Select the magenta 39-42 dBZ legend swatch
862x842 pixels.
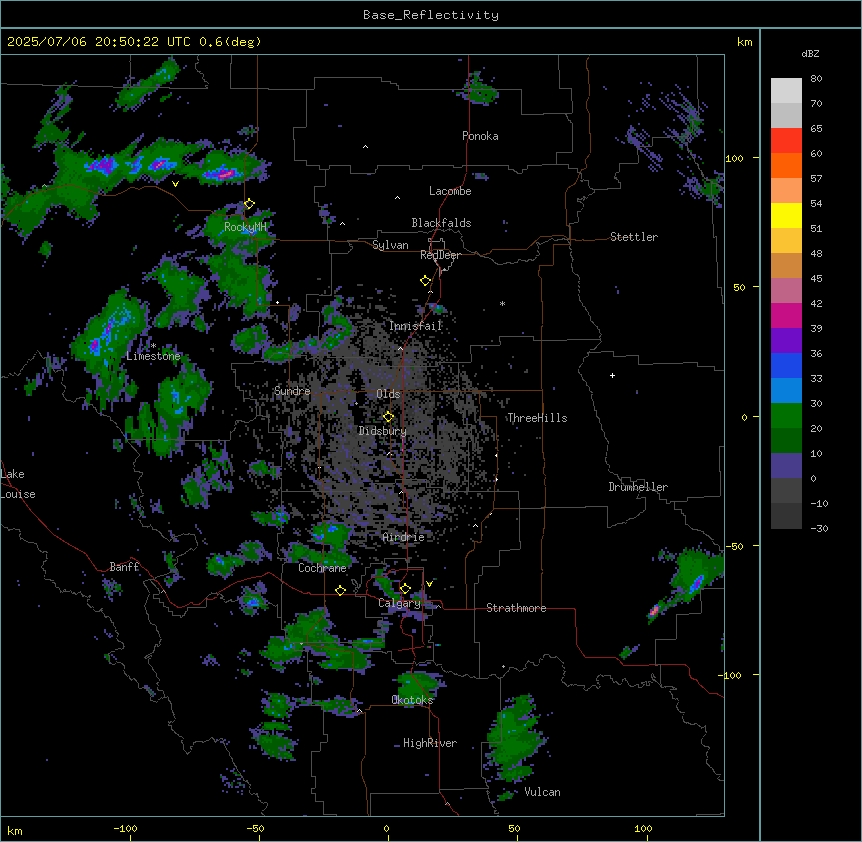[786, 315]
